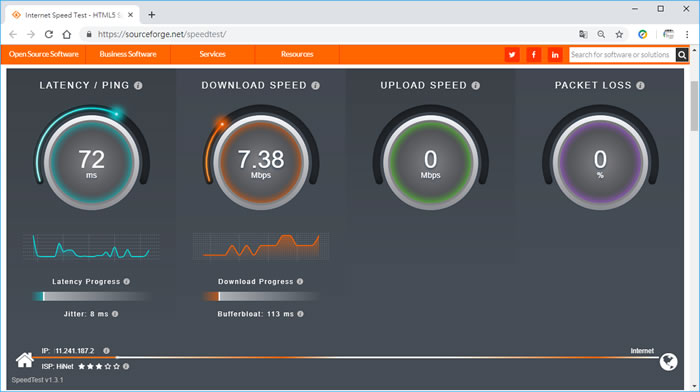Go forward with the browser forward arrow
700x392 pixels.
pos(31,34)
